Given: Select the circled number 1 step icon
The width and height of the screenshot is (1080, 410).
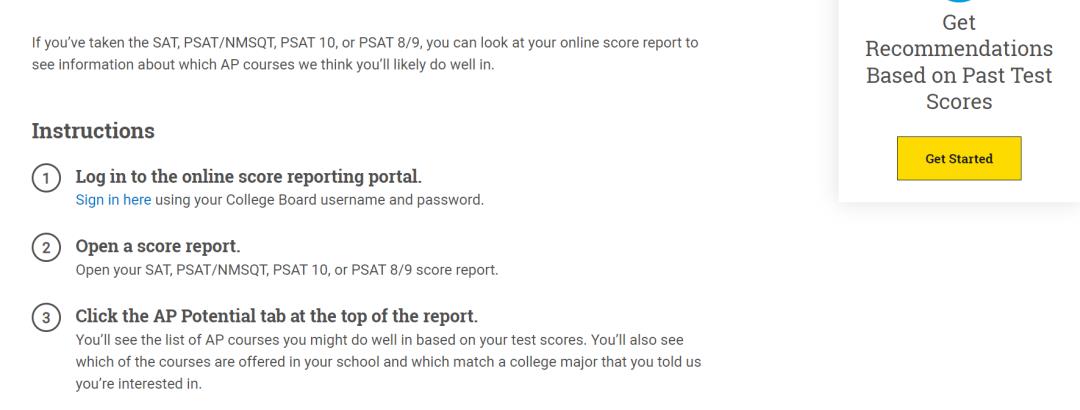Looking at the screenshot, I should (x=45, y=179).
